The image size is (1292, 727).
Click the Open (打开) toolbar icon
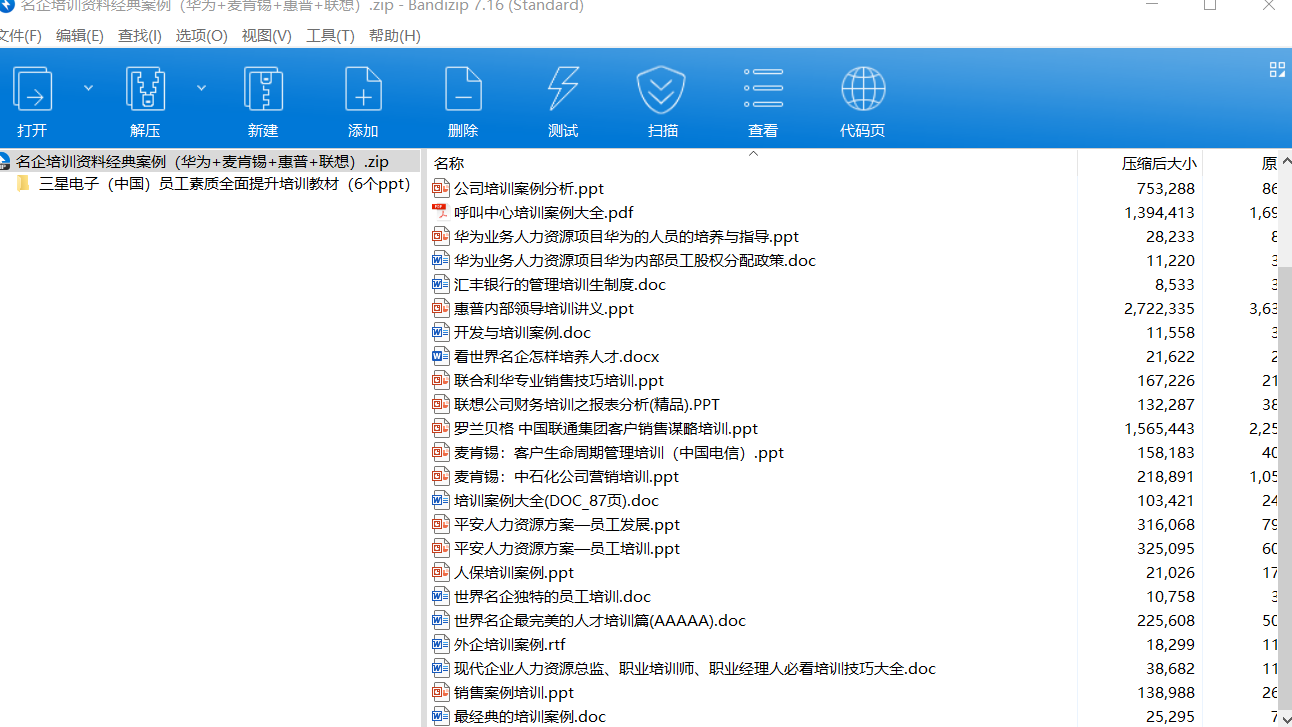(x=32, y=89)
